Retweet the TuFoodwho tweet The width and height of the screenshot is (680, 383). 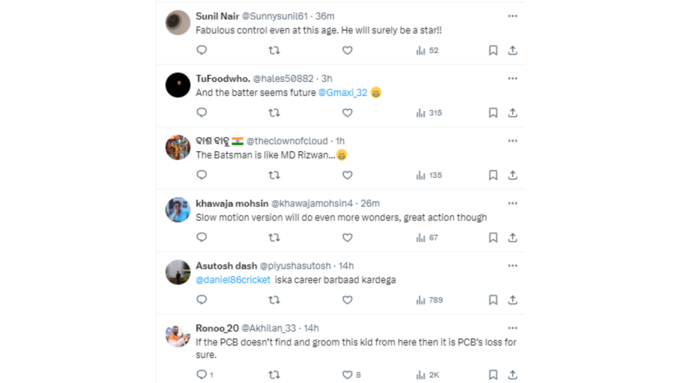[x=274, y=113]
